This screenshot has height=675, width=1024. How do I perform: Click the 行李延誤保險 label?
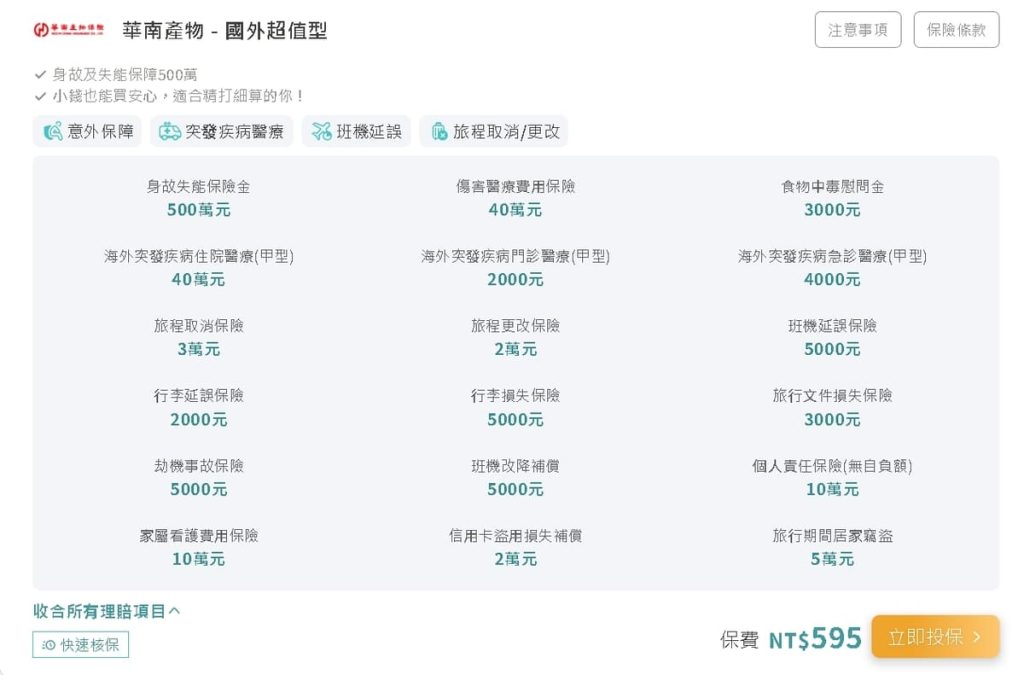coord(199,396)
